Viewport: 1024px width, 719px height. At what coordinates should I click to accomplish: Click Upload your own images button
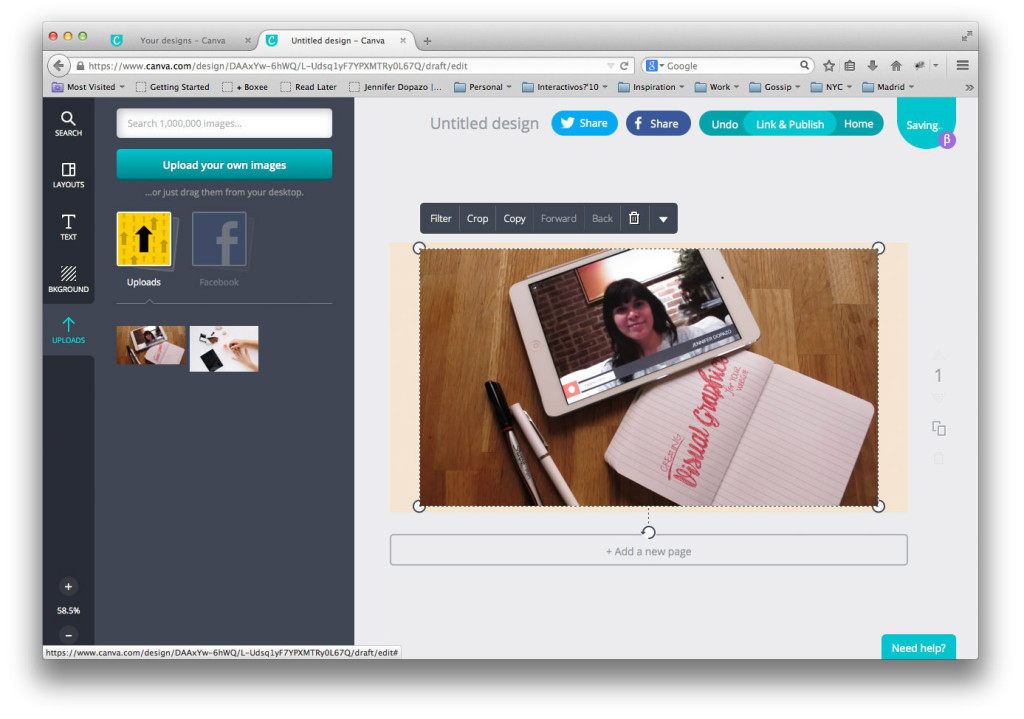(x=224, y=165)
